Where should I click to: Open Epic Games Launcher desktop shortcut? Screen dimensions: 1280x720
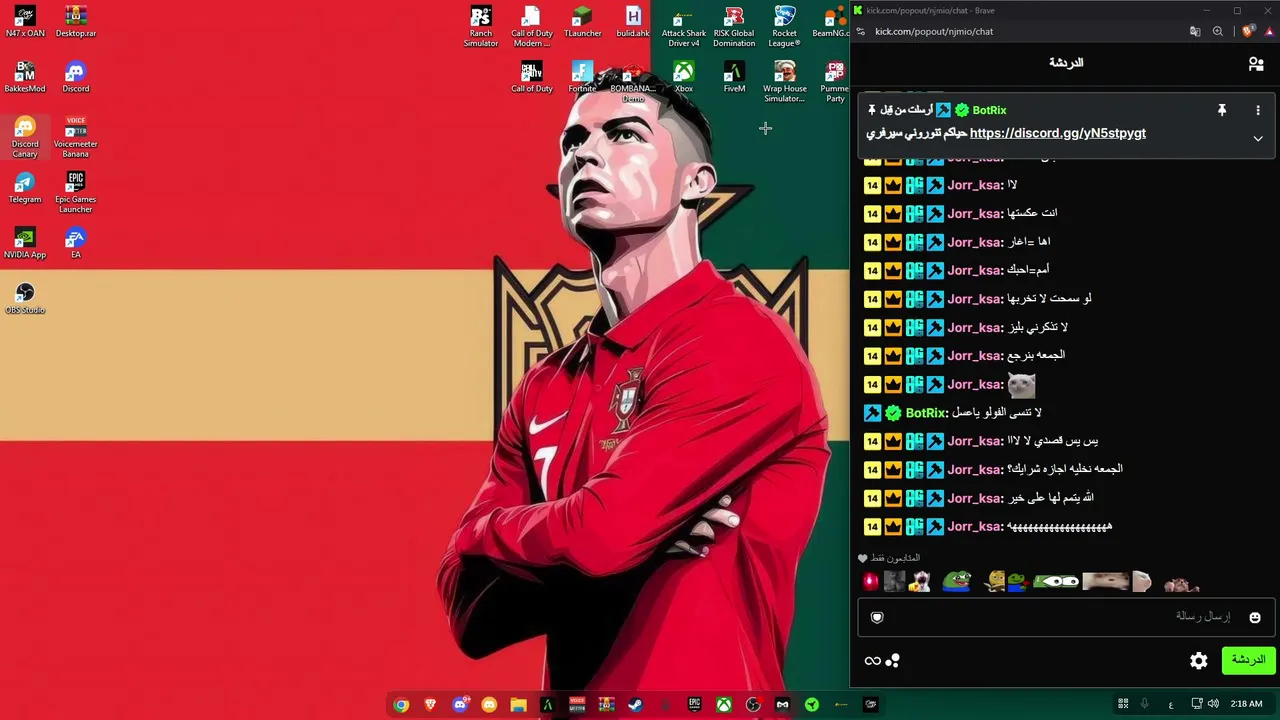[x=76, y=192]
